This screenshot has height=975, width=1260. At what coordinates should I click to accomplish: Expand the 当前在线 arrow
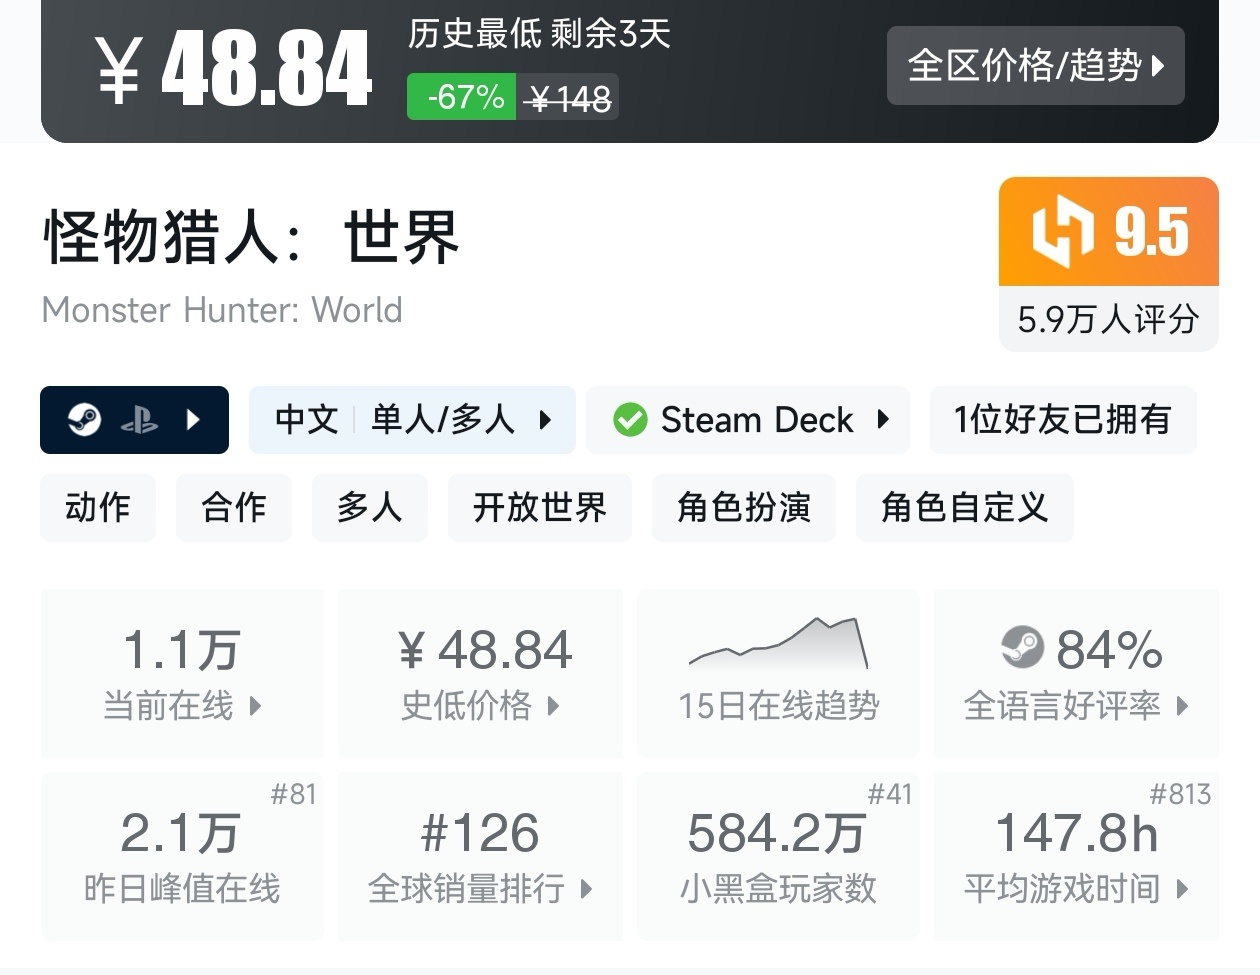[255, 706]
